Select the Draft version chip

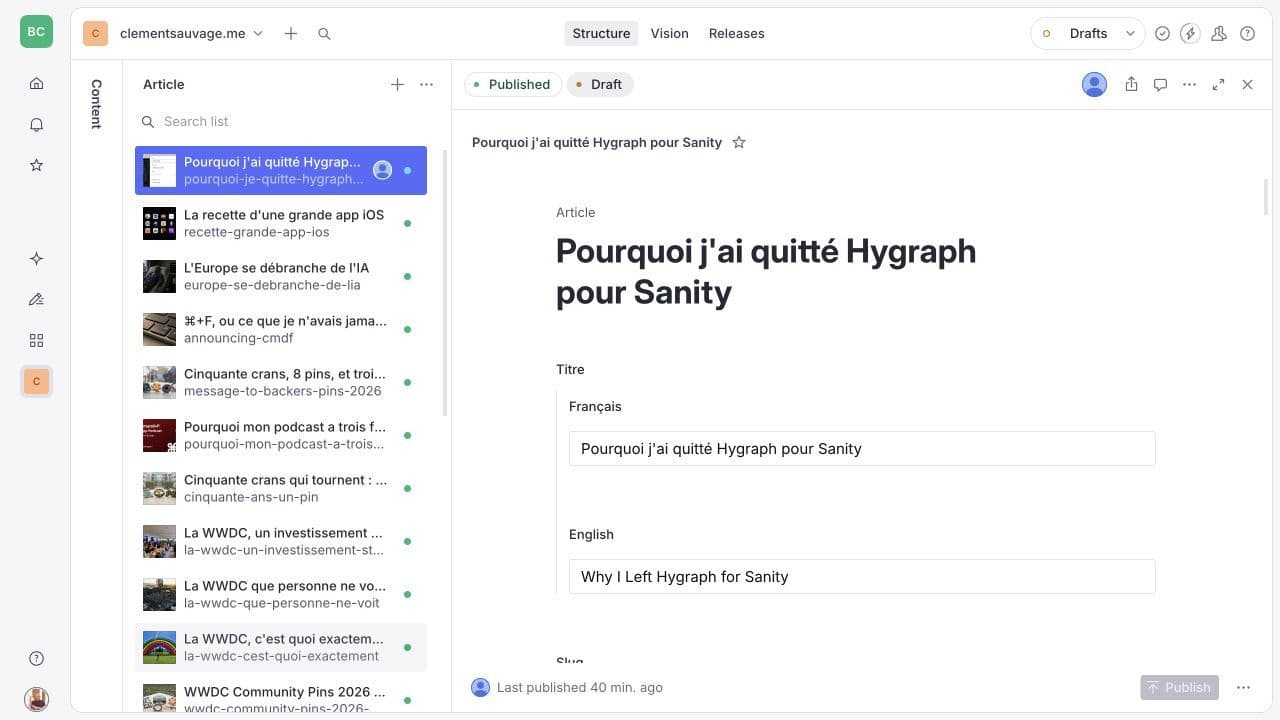[x=599, y=84]
